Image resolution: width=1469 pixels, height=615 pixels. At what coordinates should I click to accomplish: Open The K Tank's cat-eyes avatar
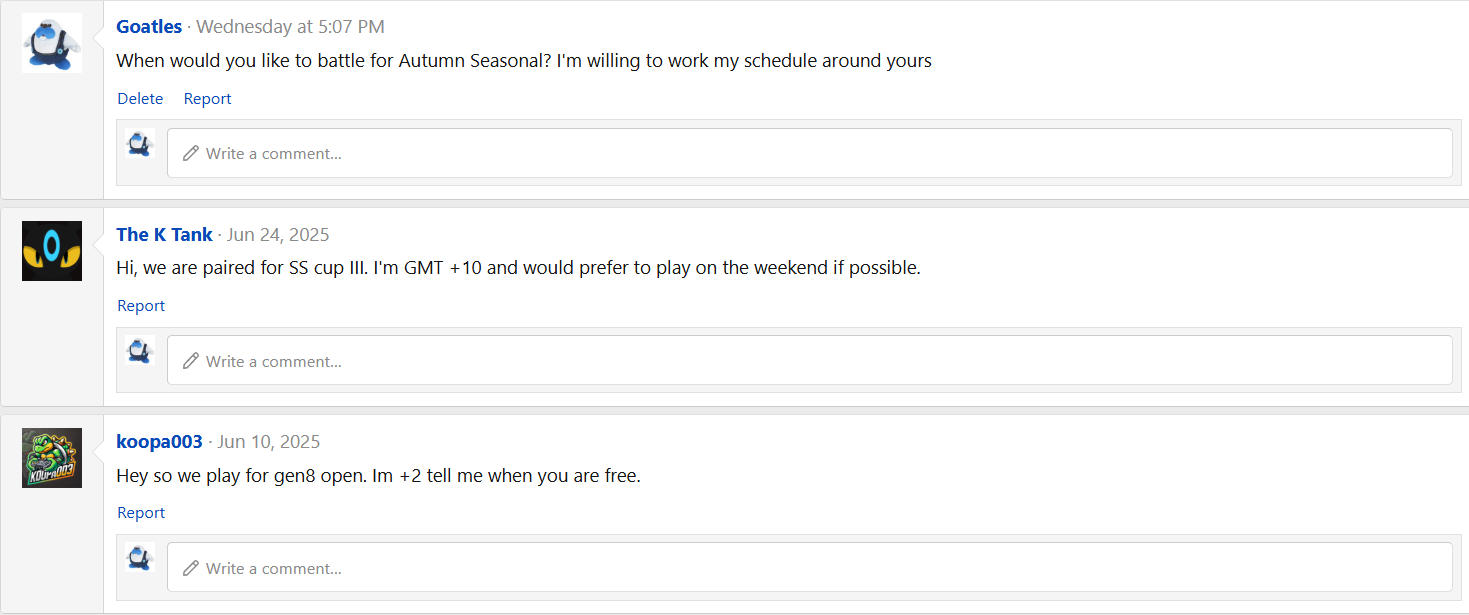pyautogui.click(x=52, y=250)
